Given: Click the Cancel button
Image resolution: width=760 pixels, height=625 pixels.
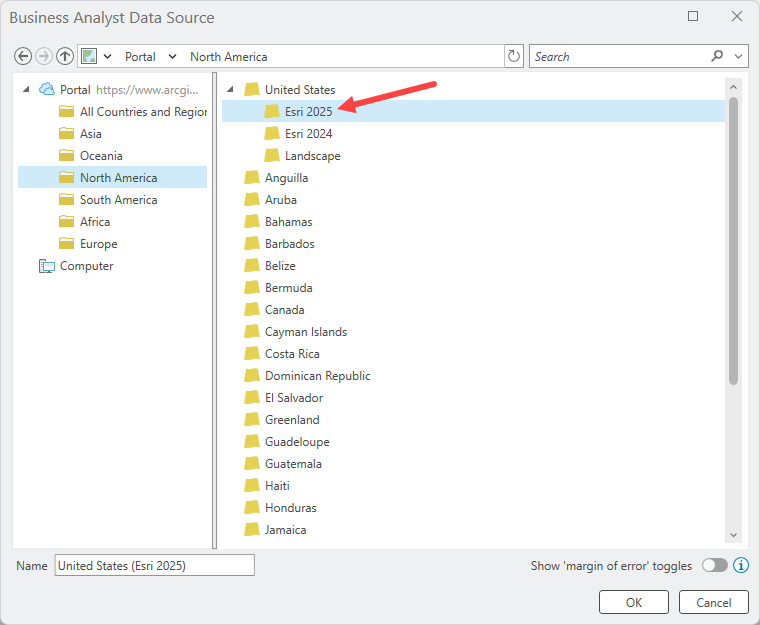Looking at the screenshot, I should point(713,602).
